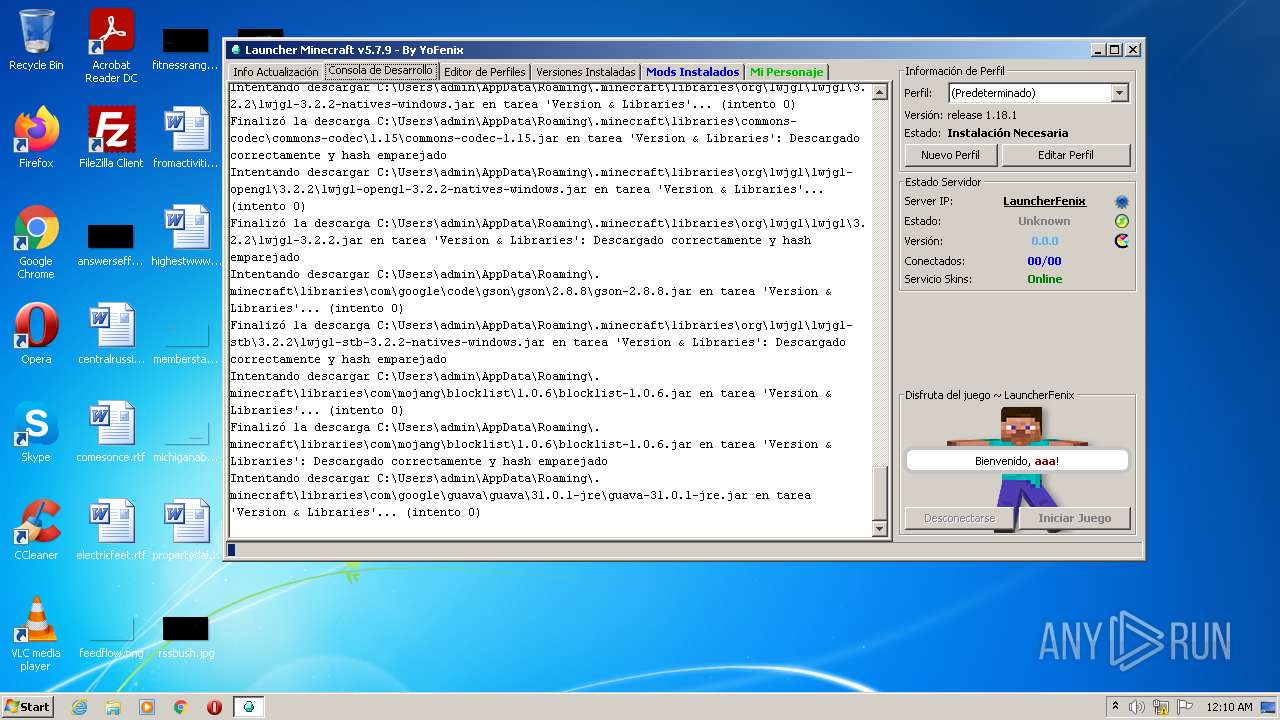This screenshot has width=1280, height=720.
Task: Click the console scrollbar down arrow
Action: 880,529
